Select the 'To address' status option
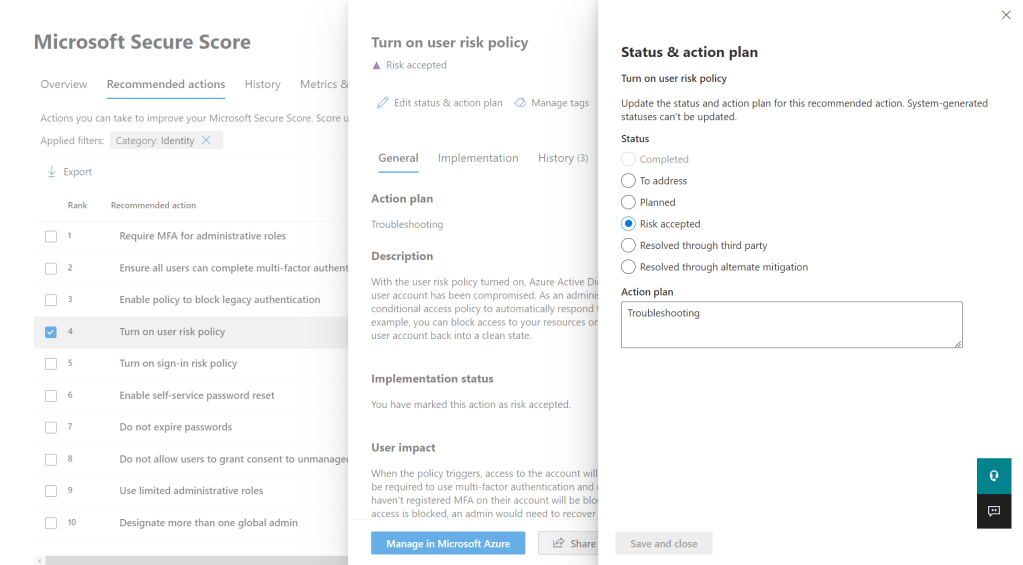Viewport: 1023px width, 565px height. click(x=628, y=181)
